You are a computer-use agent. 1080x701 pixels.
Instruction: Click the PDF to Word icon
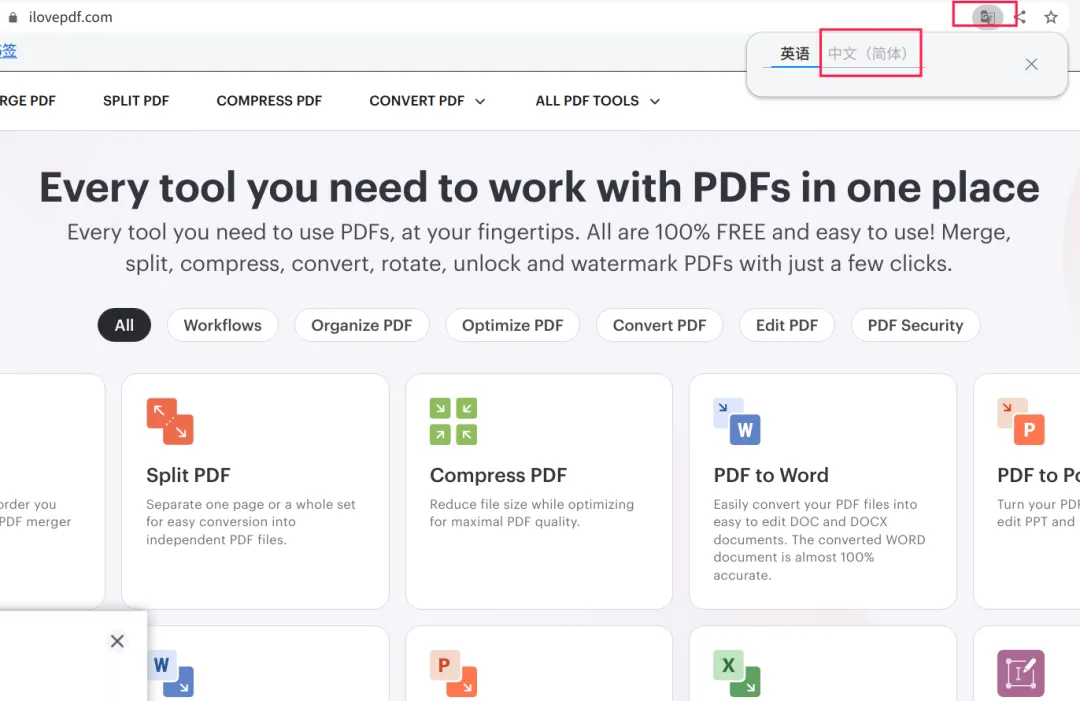pos(737,421)
